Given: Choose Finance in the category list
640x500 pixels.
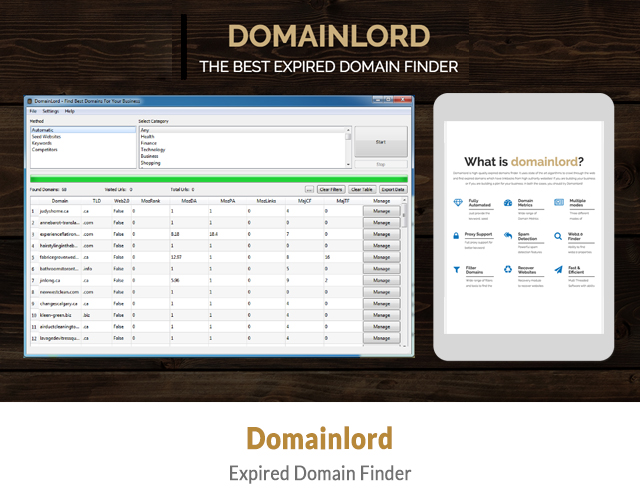Looking at the screenshot, I should pos(149,143).
